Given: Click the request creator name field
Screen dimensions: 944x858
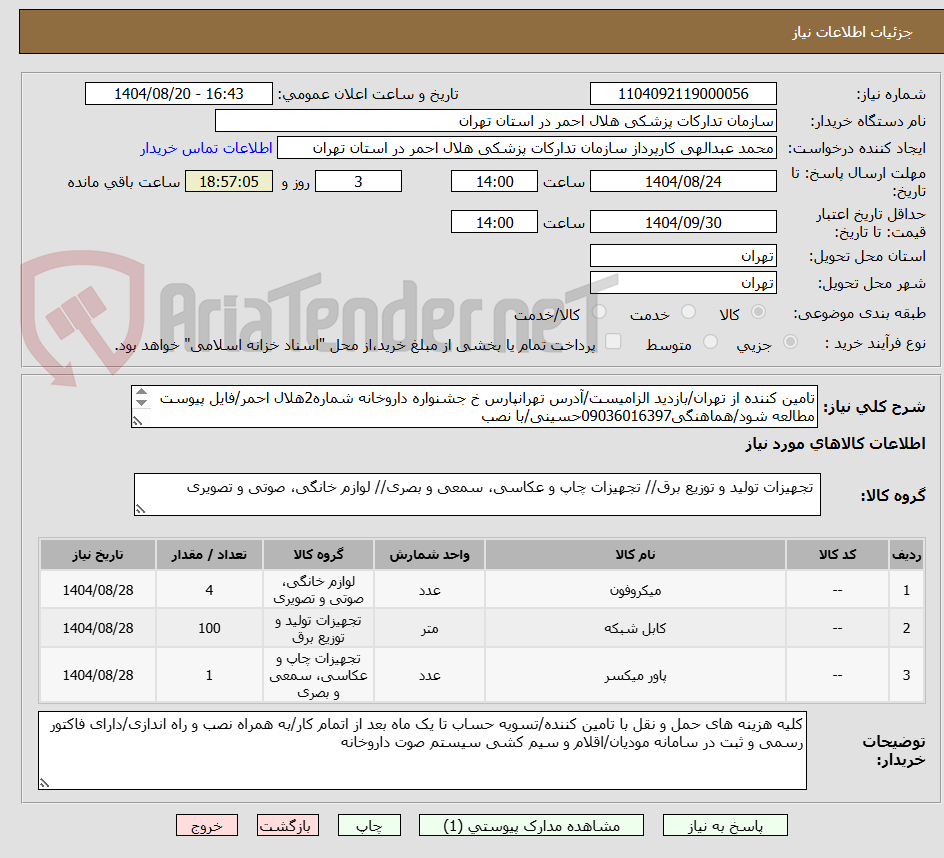Looking at the screenshot, I should point(527,148).
